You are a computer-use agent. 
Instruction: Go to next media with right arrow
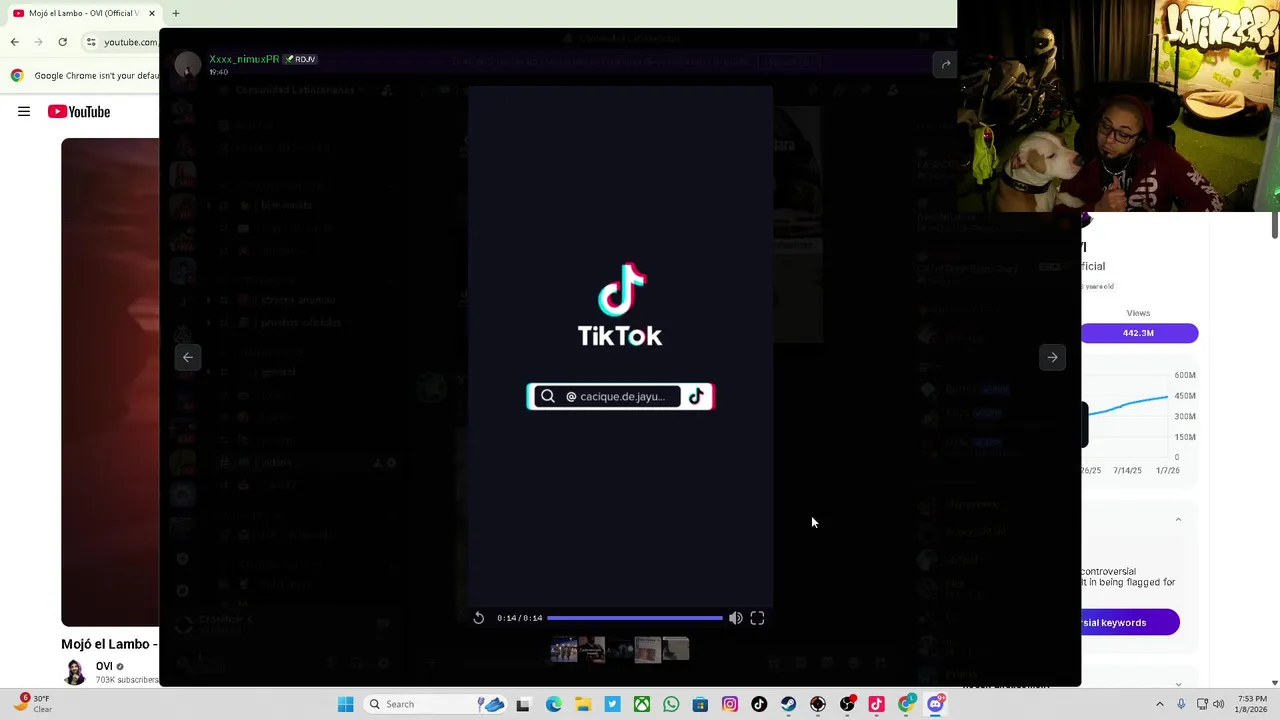pyautogui.click(x=1052, y=357)
